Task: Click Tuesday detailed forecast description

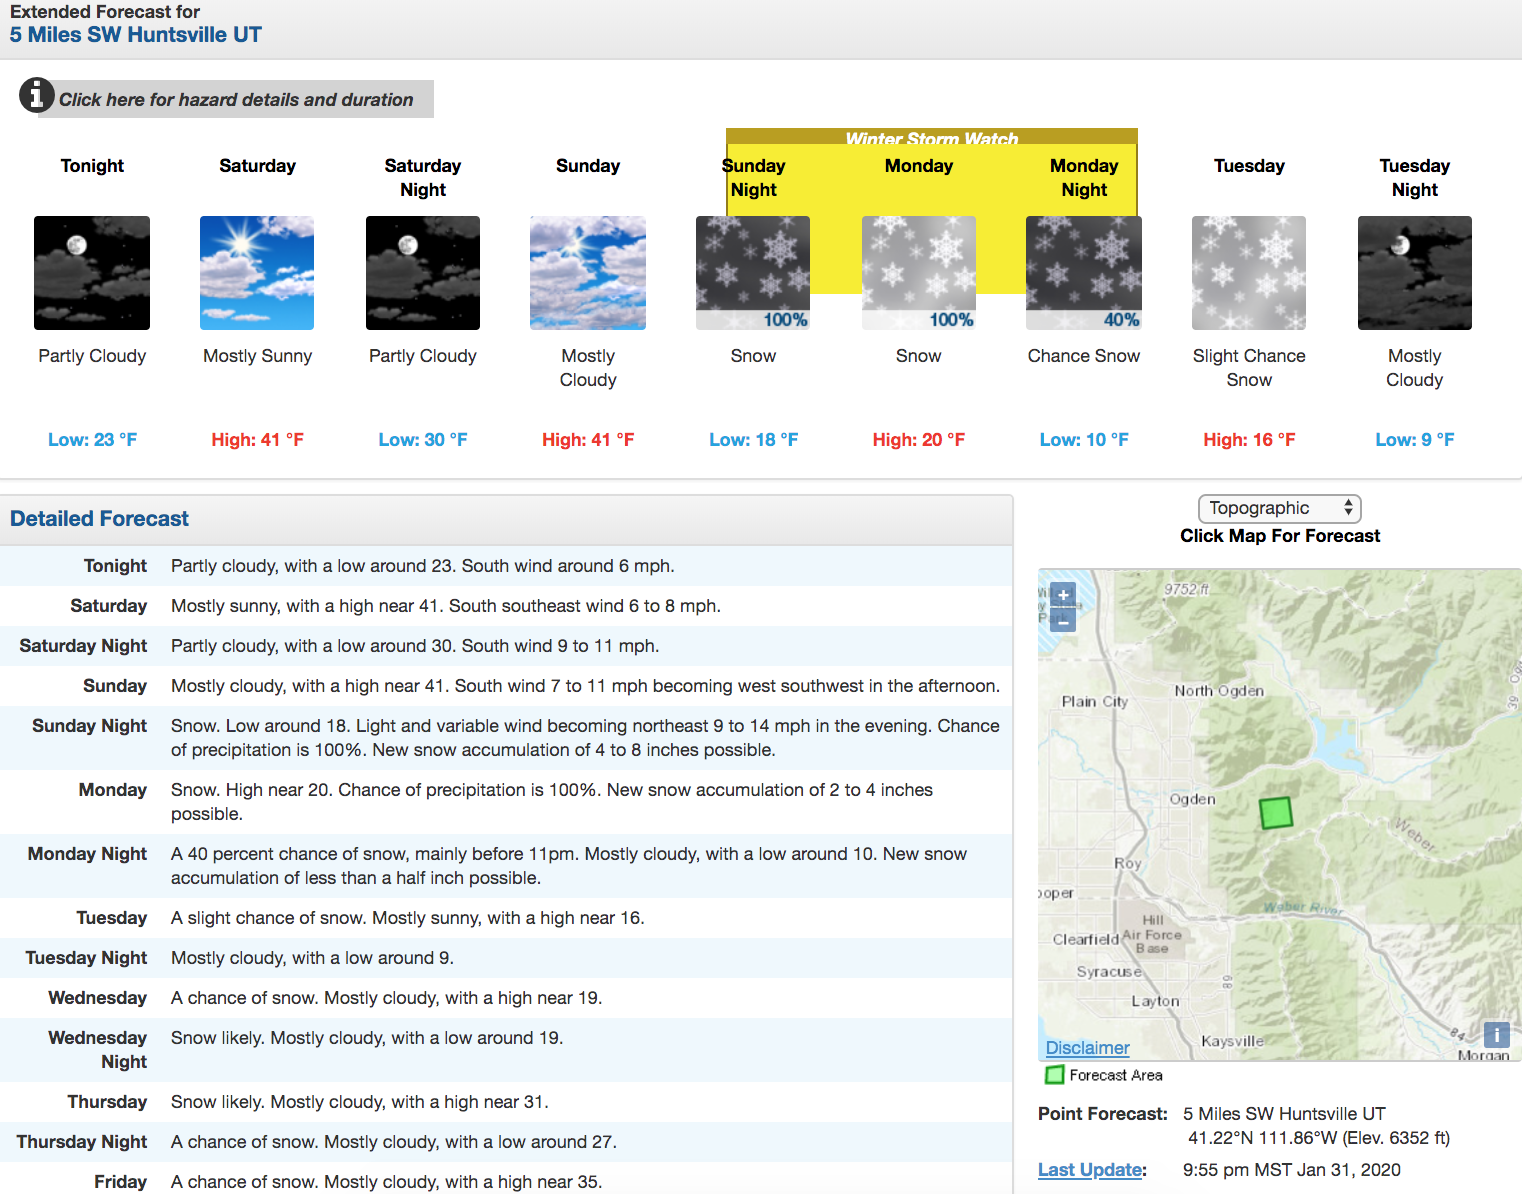Action: [407, 918]
